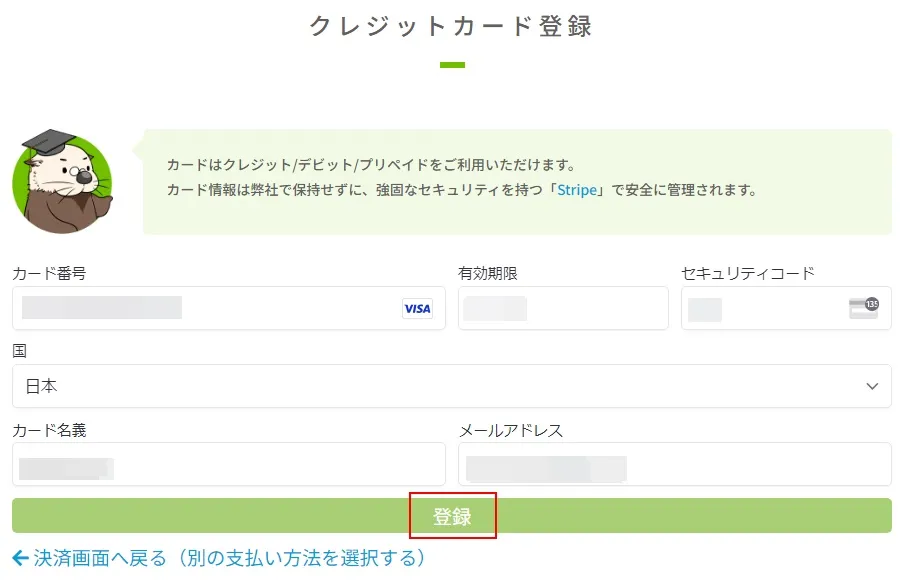Click the メールアドレス field label
Image resolution: width=906 pixels, height=582 pixels.
coord(511,431)
